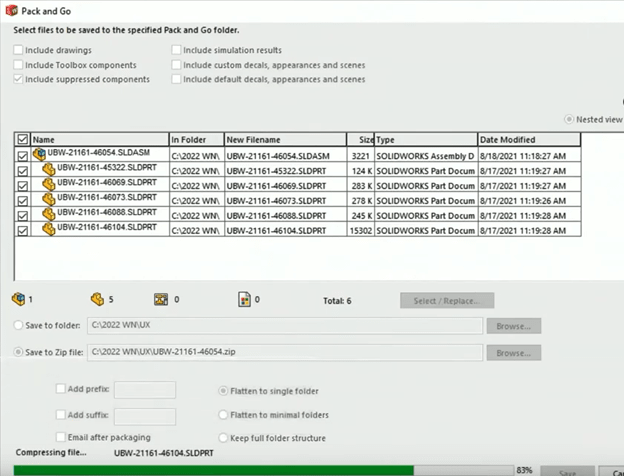Click the size cell reading 283 K
The width and height of the screenshot is (624, 476).
point(361,186)
